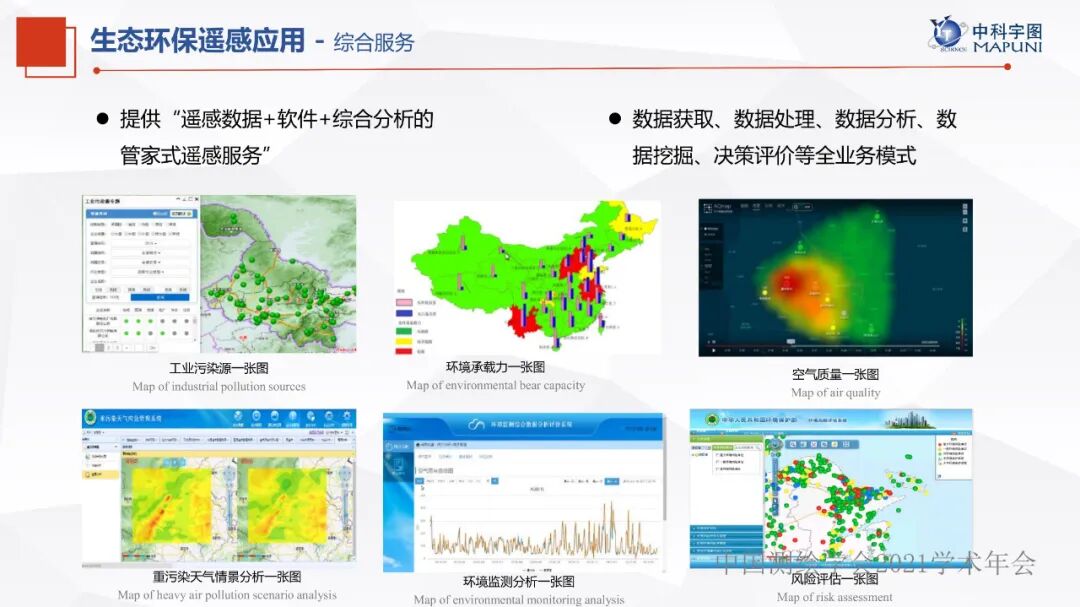The width and height of the screenshot is (1080, 607).
Task: Click the red legend swatch on China capacity map
Action: pos(404,351)
